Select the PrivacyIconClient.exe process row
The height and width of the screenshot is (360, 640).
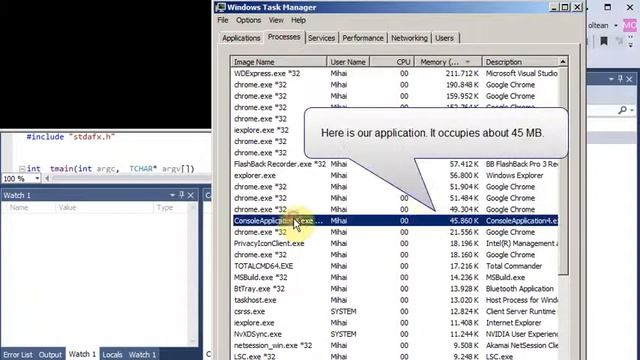pos(395,243)
